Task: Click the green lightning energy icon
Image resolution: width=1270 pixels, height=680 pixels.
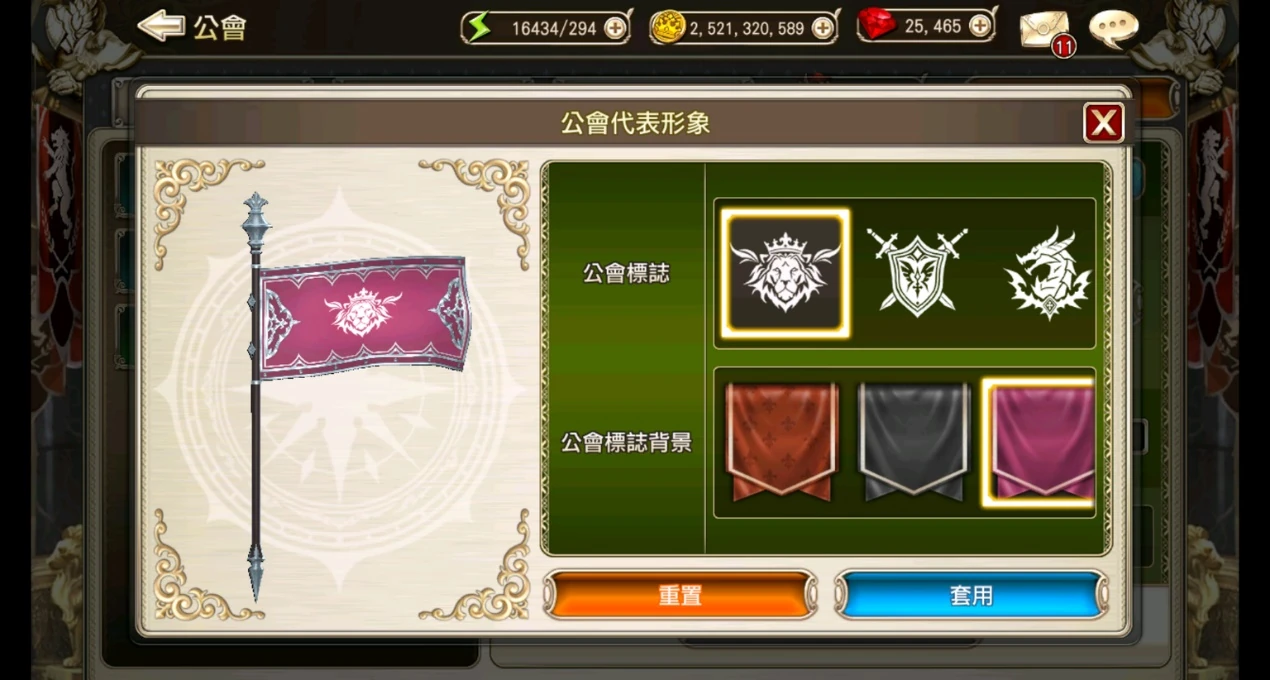Action: click(479, 27)
